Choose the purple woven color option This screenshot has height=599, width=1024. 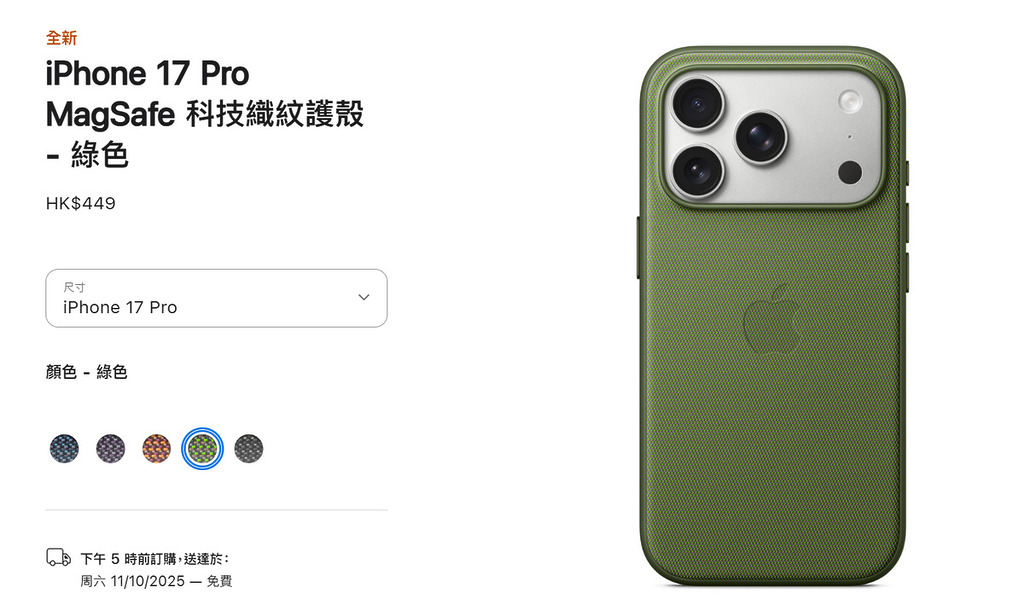(110, 449)
